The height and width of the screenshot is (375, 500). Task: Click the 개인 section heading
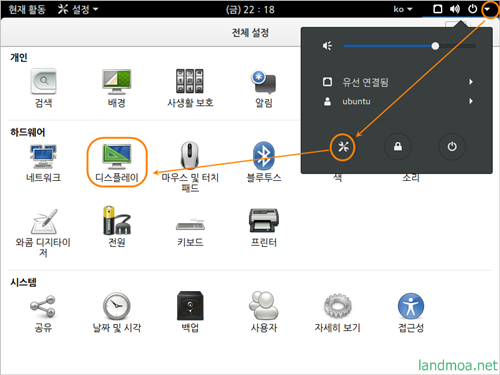(x=19, y=57)
